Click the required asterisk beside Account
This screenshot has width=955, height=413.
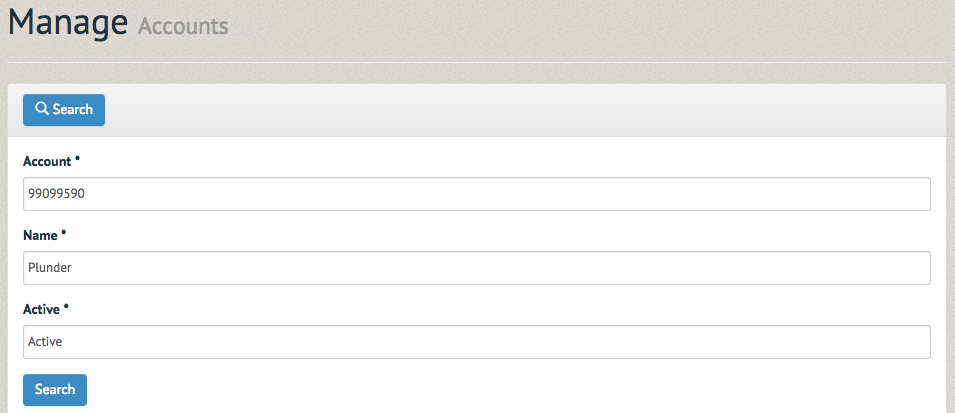click(77, 160)
